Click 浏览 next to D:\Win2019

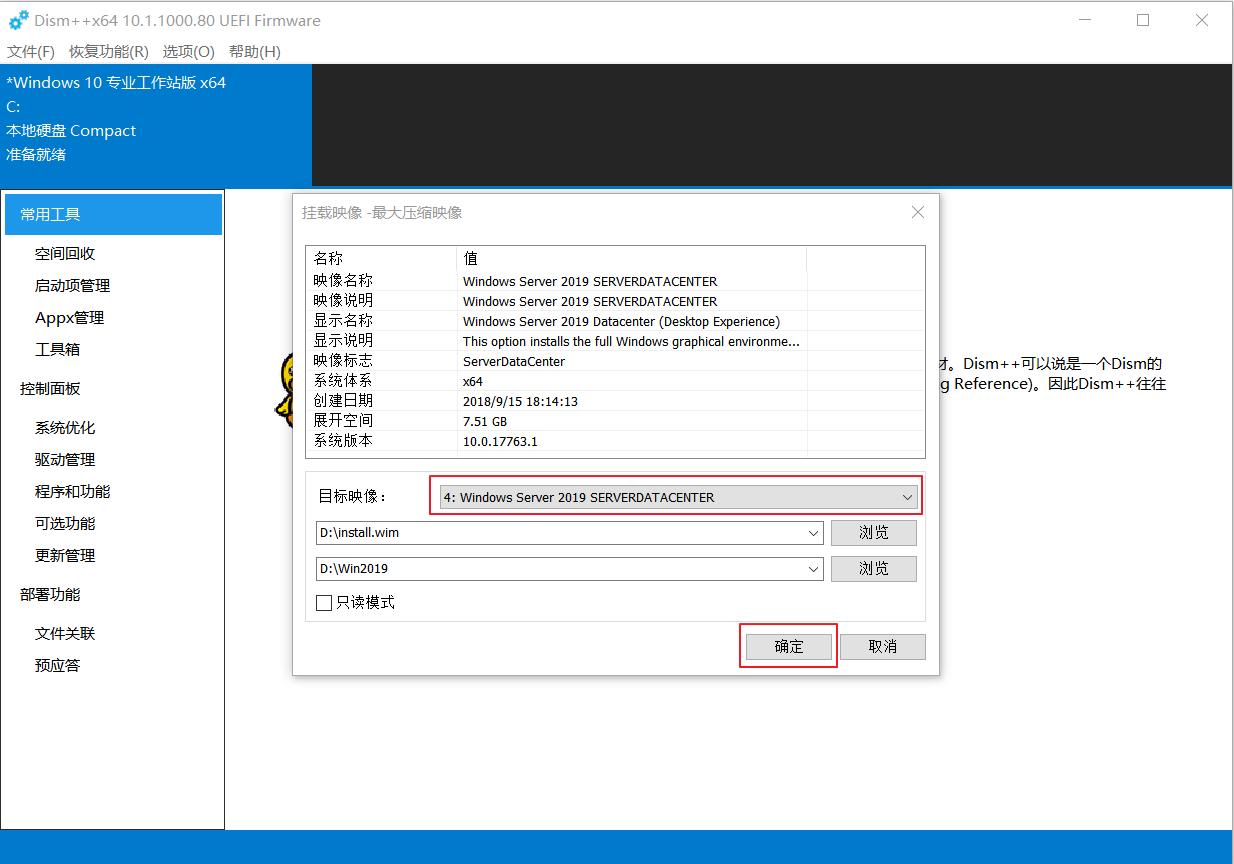pos(873,568)
